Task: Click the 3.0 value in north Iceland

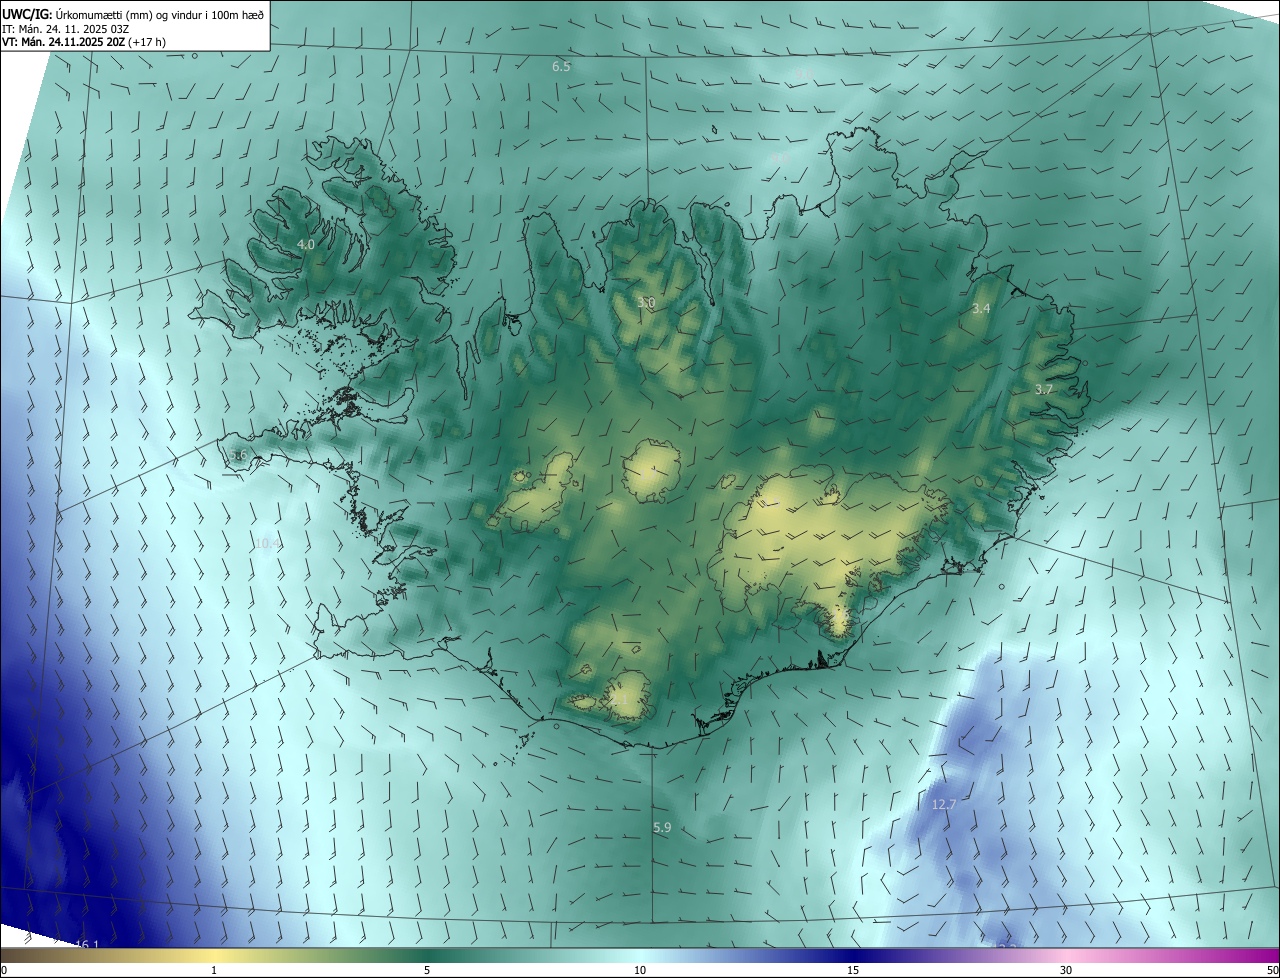Action: coord(646,302)
